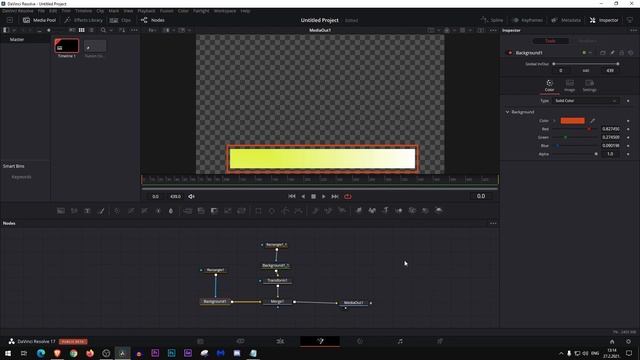This screenshot has height=360, width=640.
Task: Toggle the Effects Library panel
Action: click(x=84, y=20)
